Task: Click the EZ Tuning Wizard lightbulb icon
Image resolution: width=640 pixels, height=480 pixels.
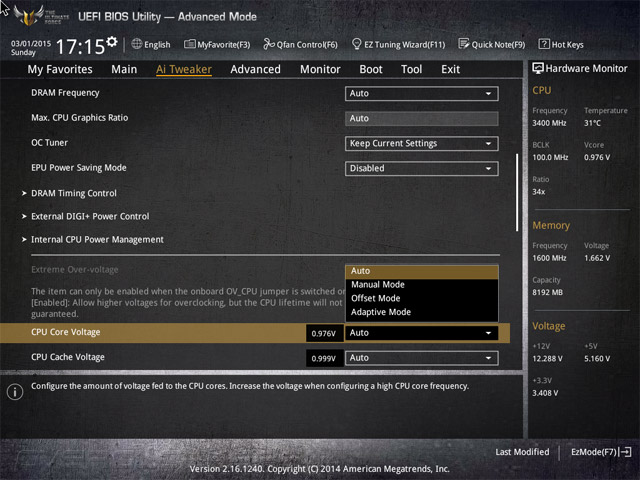Action: tap(356, 44)
